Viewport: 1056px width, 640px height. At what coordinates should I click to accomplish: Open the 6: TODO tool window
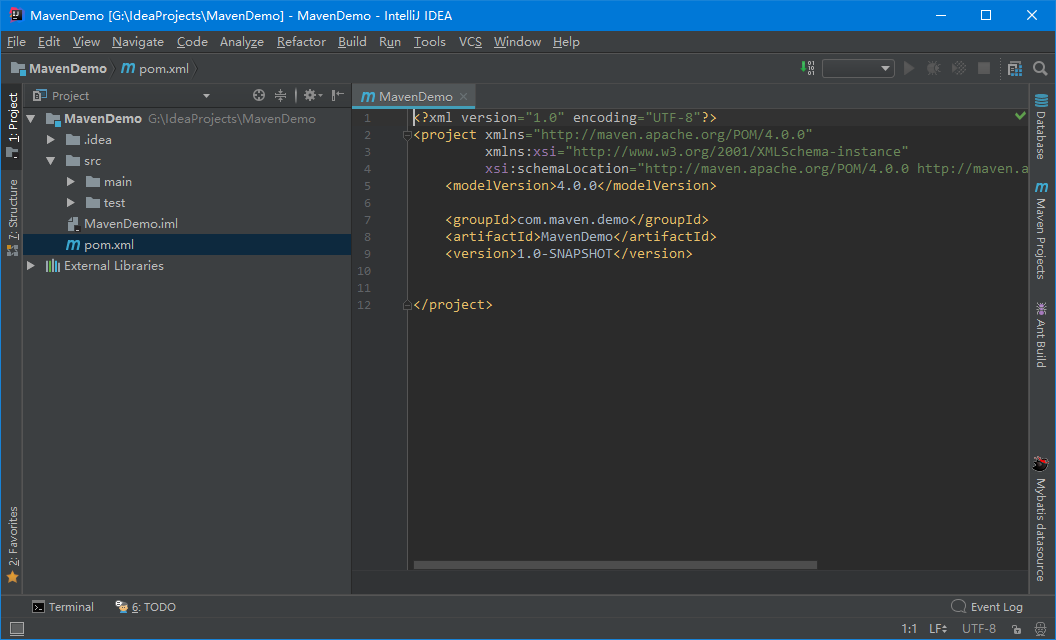pos(145,607)
